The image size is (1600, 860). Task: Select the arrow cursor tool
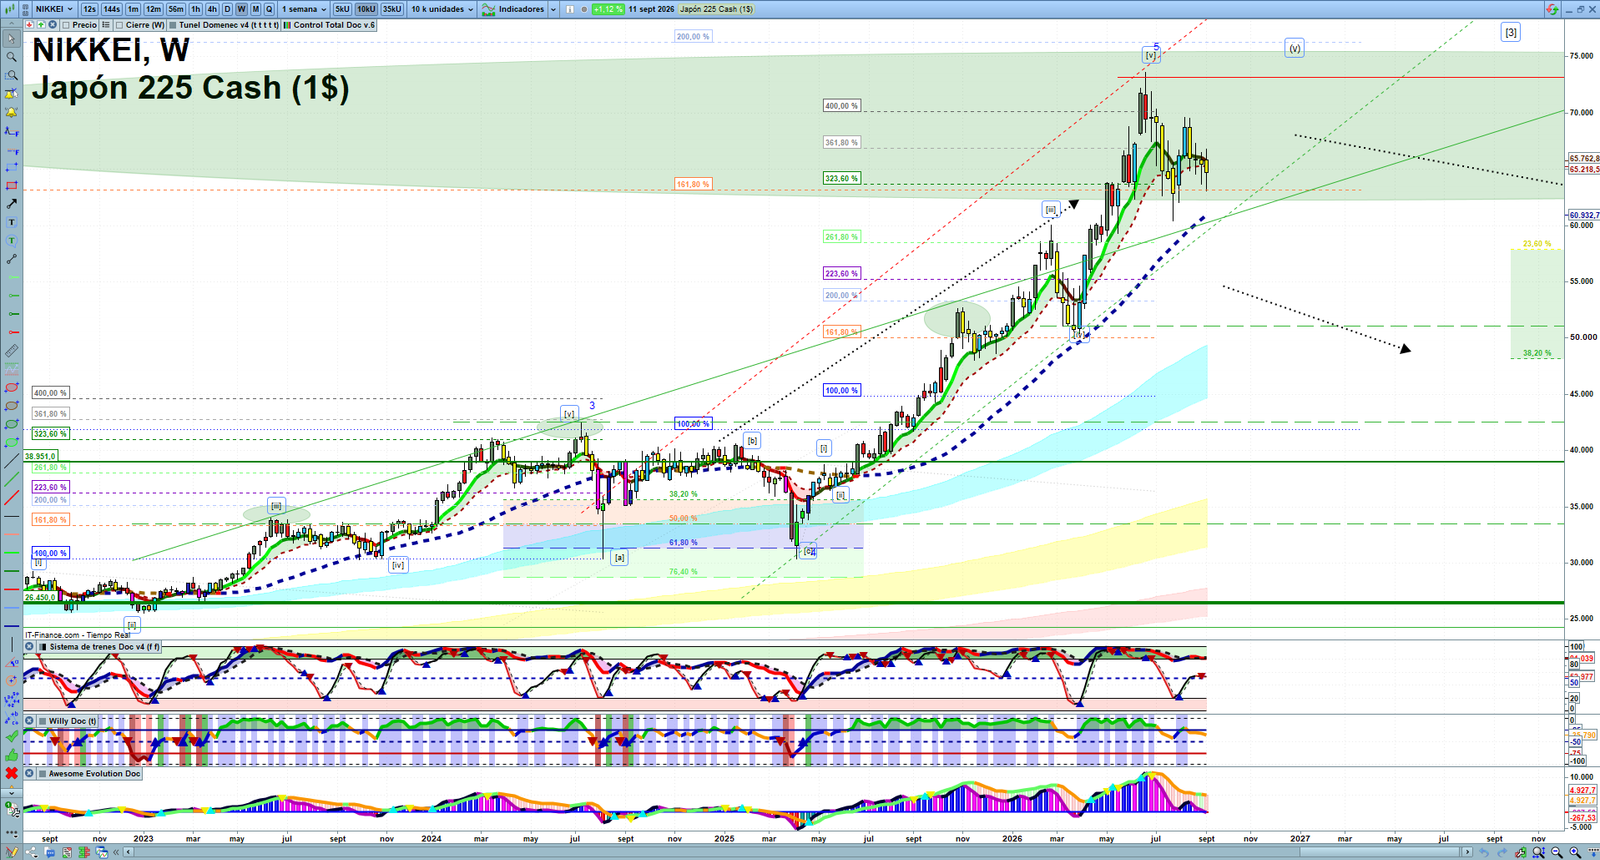(x=11, y=39)
